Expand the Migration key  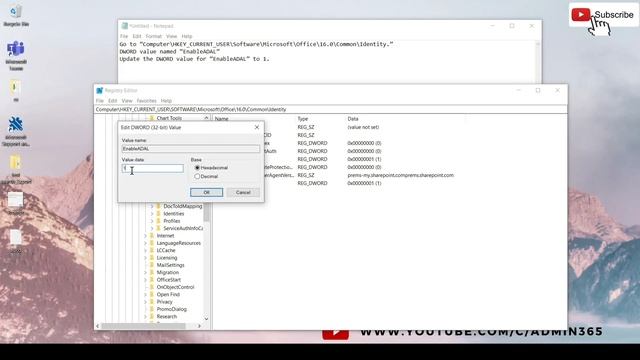145,272
